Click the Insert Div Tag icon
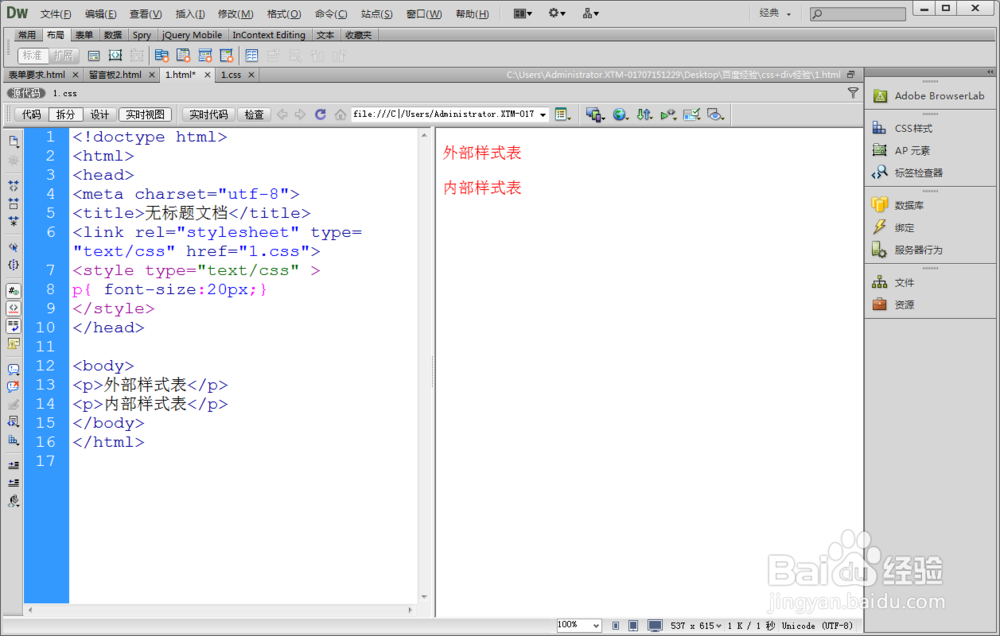 (94, 55)
